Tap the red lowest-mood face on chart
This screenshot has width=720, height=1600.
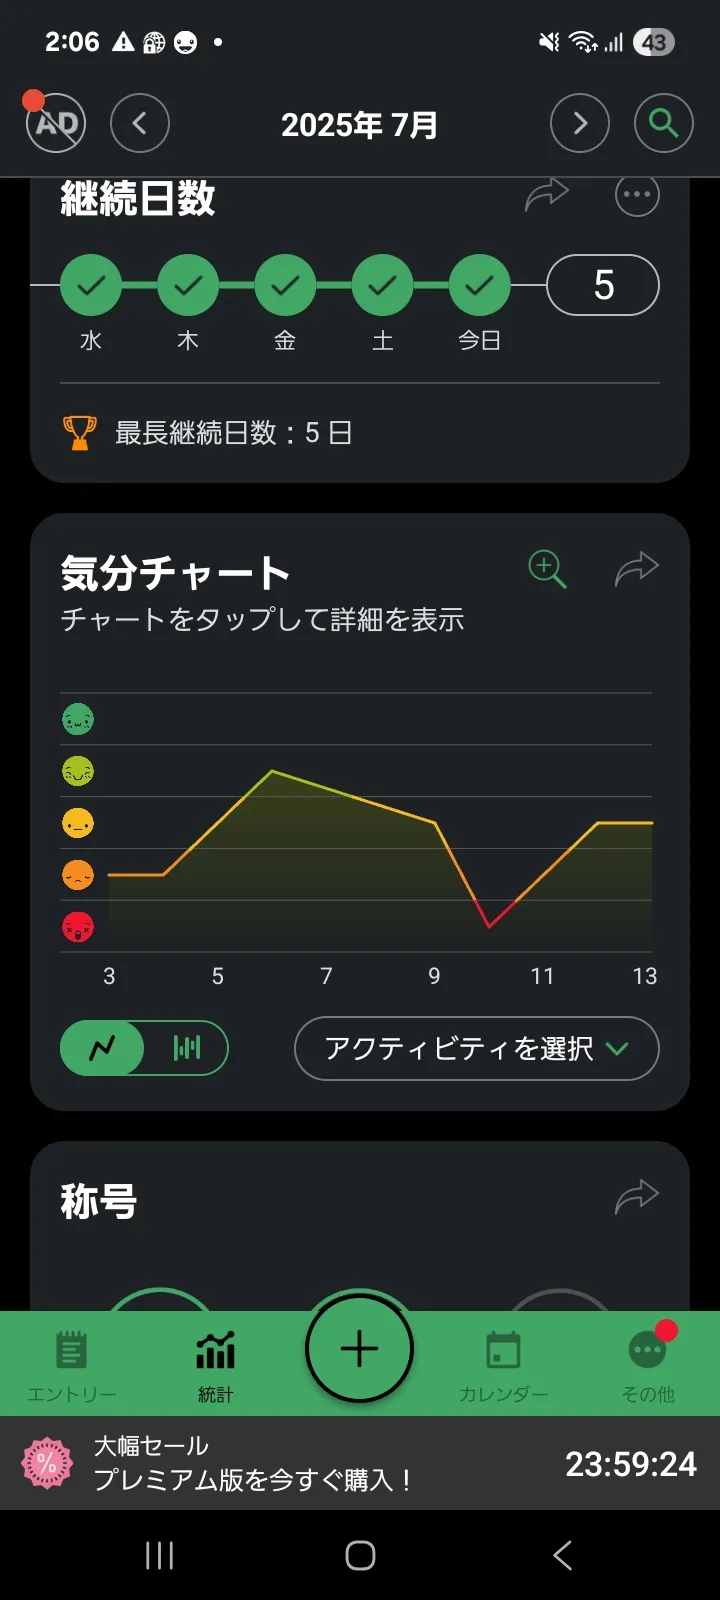tap(78, 927)
